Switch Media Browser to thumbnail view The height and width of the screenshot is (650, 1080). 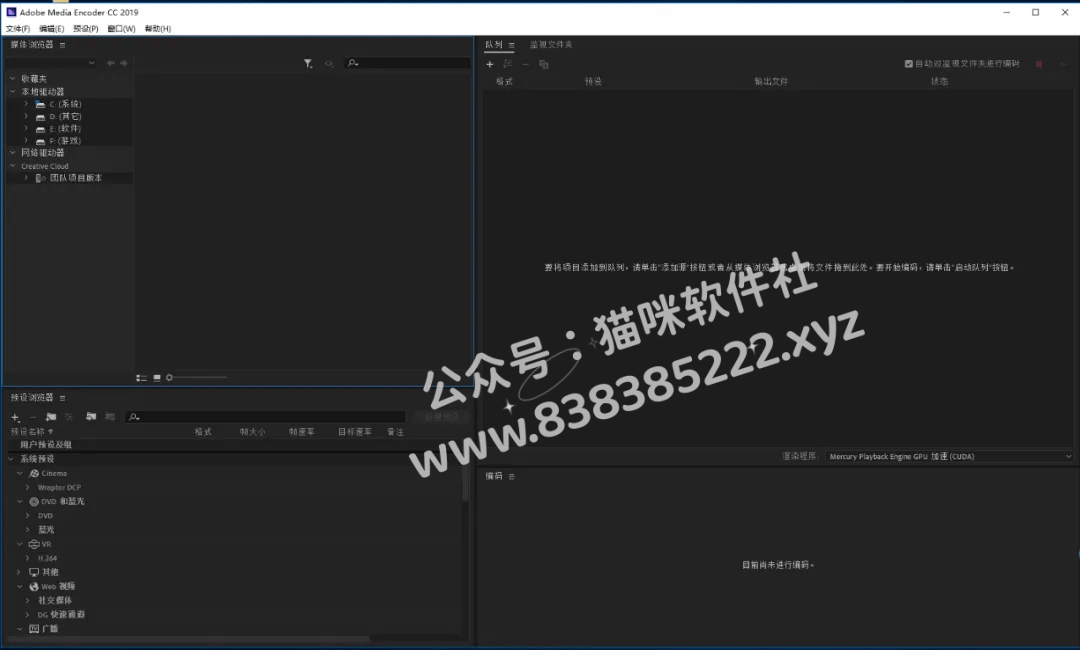[157, 378]
